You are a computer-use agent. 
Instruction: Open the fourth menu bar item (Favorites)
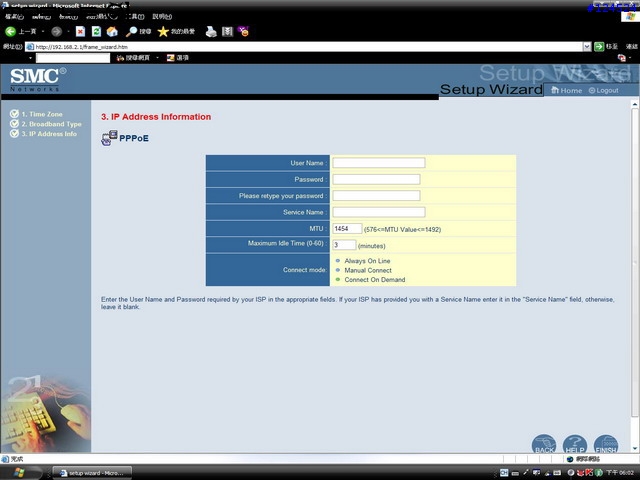click(x=102, y=16)
